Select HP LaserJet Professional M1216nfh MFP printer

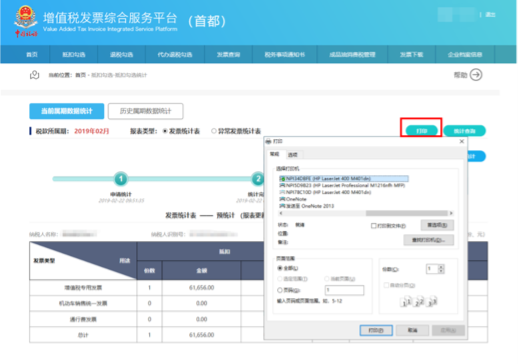[342, 185]
